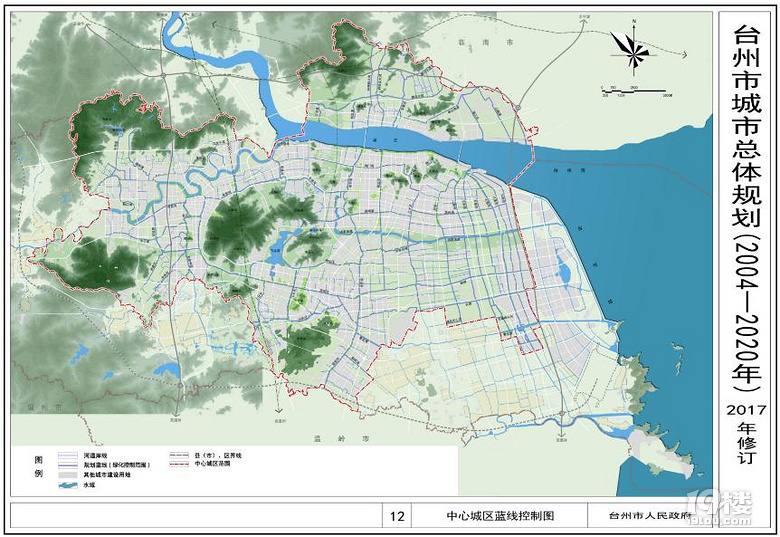Image resolution: width=780 pixels, height=537 pixels.
Task: Click the north arrow compass rose
Action: [x=632, y=45]
